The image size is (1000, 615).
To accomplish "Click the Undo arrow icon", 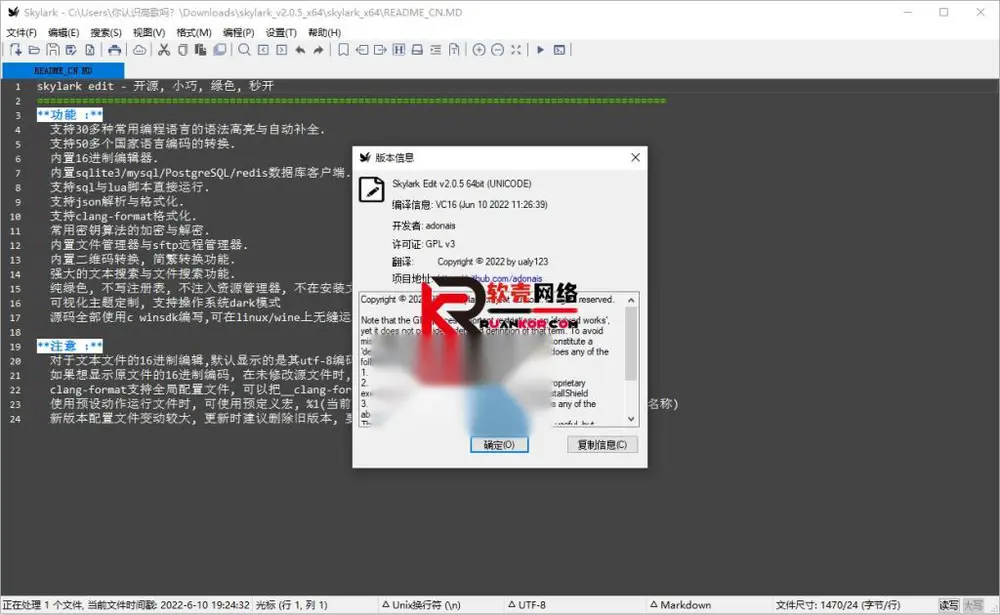I will pos(300,50).
